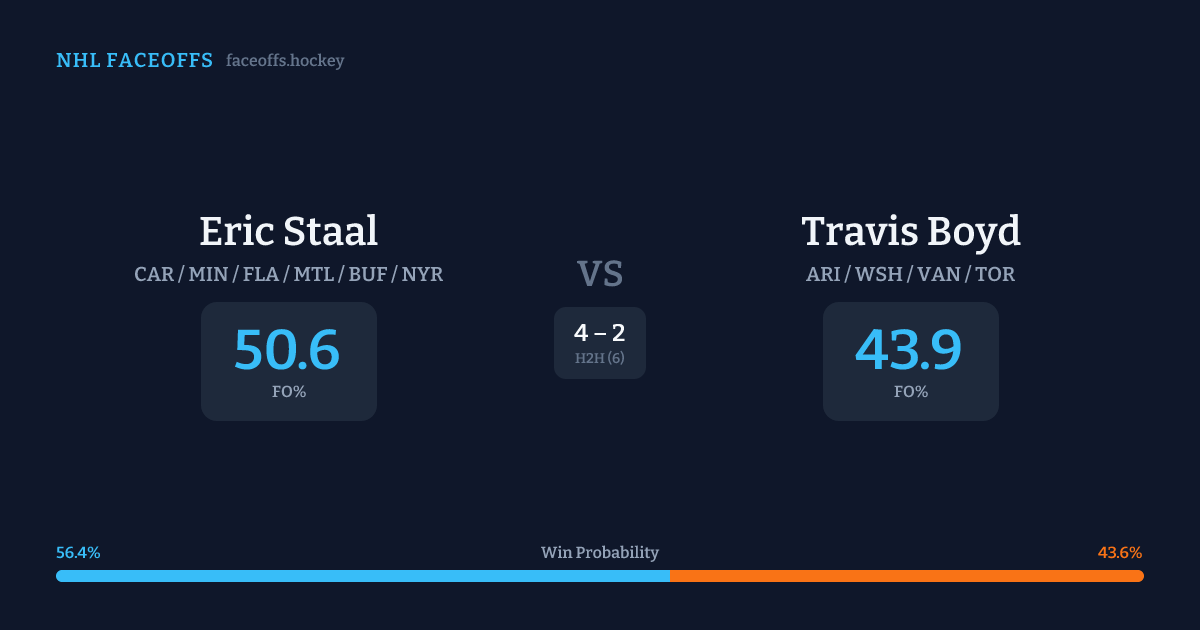
Task: Click the MTL abbreviation in Staal's teams
Action: (313, 274)
